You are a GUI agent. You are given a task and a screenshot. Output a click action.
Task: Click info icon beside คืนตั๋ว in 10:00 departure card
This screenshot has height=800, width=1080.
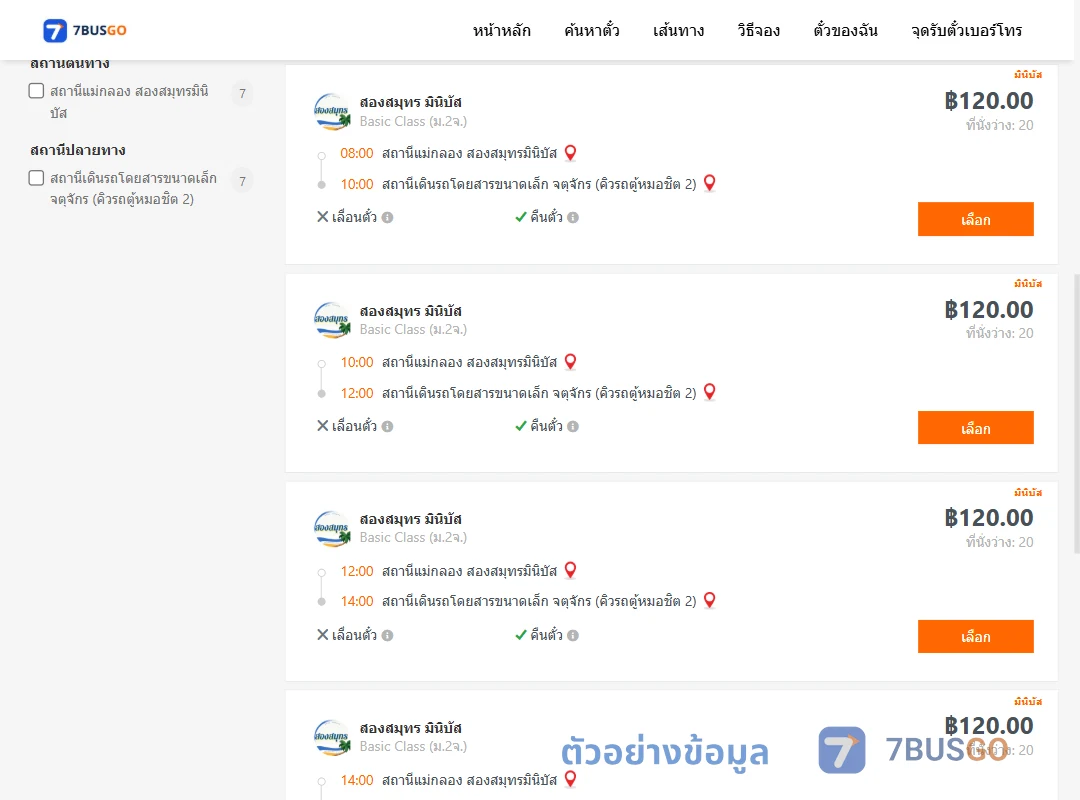coord(573,427)
